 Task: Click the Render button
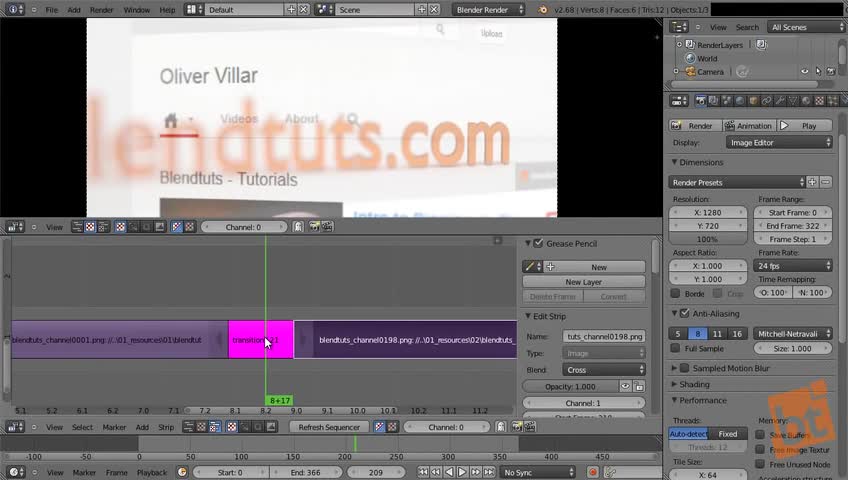pyautogui.click(x=695, y=126)
